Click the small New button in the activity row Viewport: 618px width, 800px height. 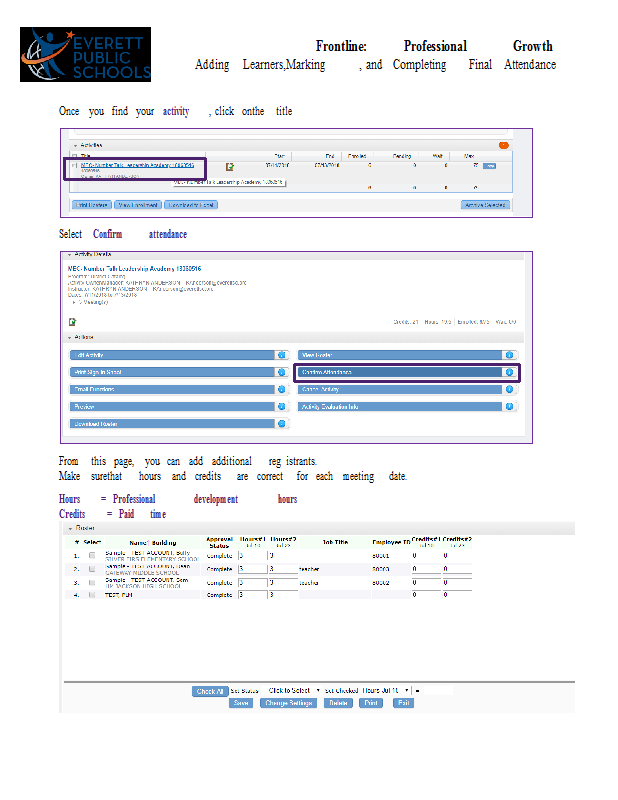click(489, 166)
